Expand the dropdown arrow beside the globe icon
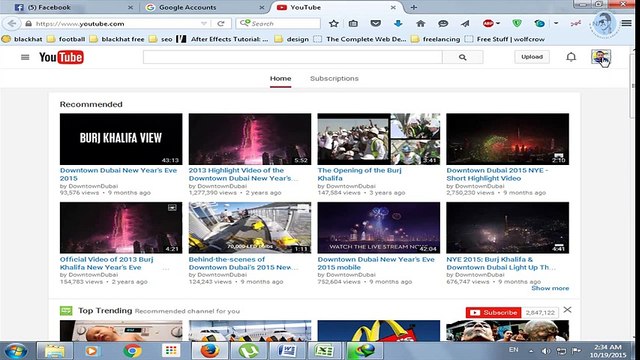The width and height of the screenshot is (640, 360). click(556, 23)
